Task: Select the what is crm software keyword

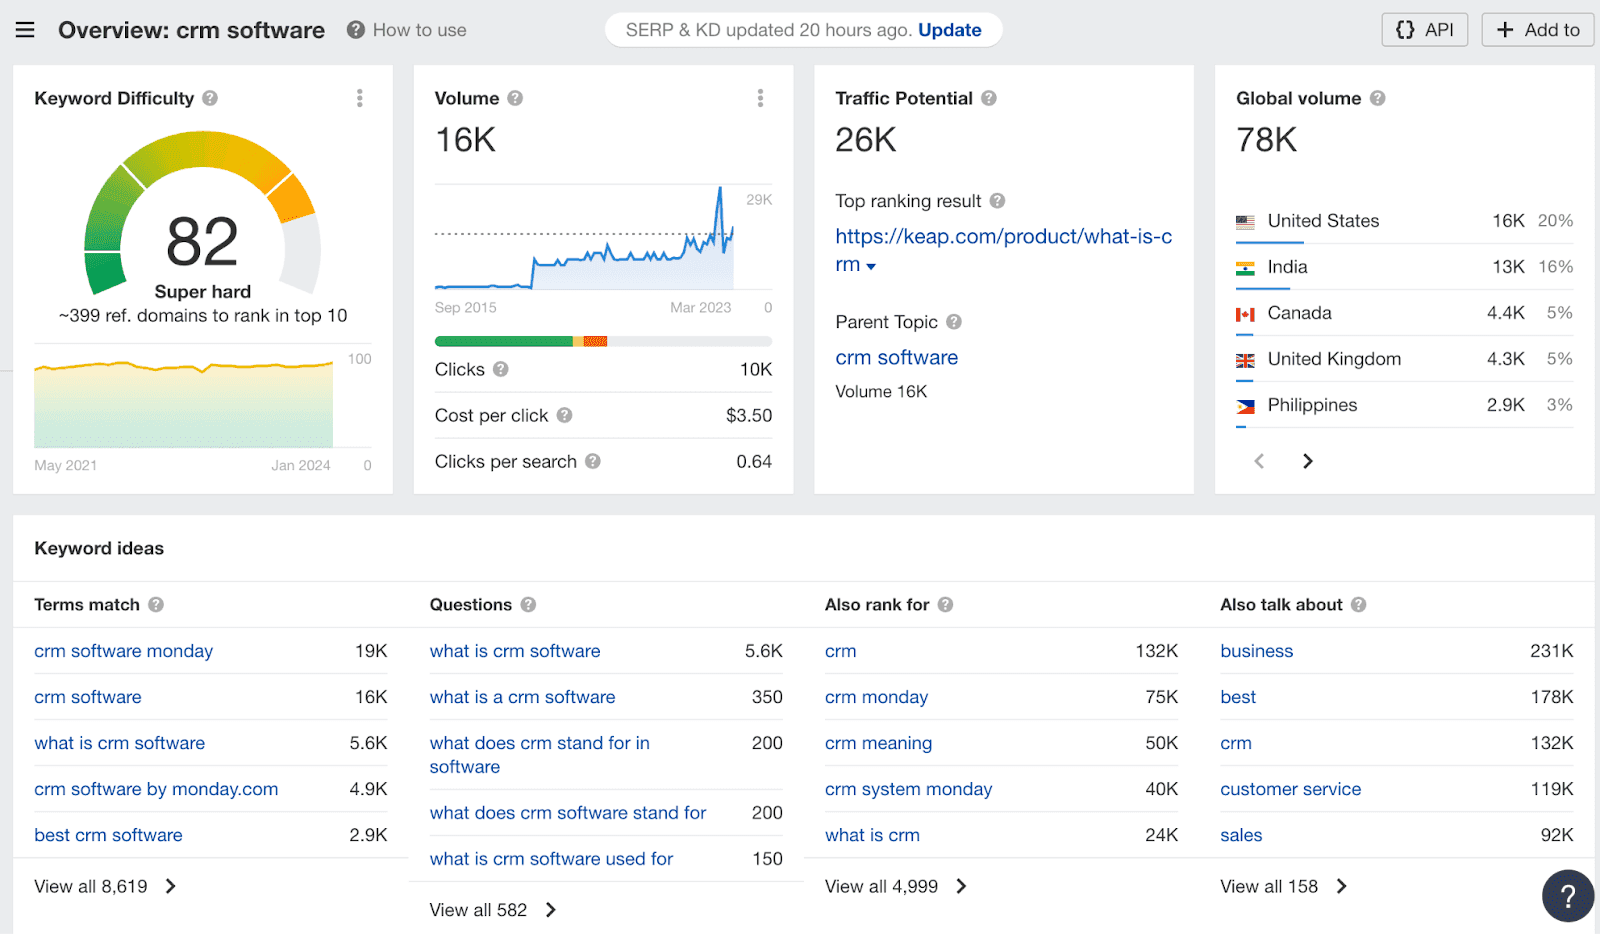Action: (119, 743)
